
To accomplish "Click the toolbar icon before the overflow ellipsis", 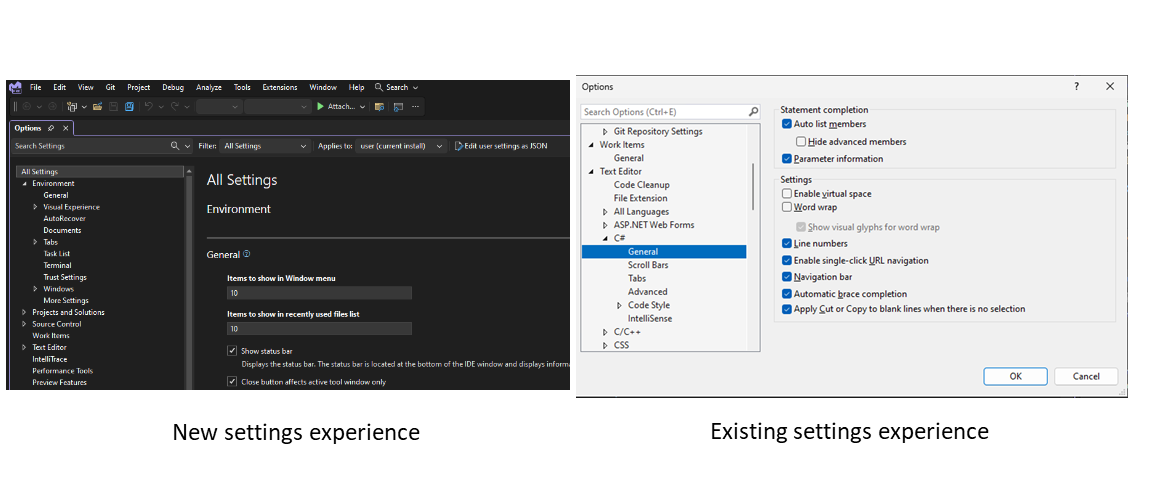I will pos(398,106).
